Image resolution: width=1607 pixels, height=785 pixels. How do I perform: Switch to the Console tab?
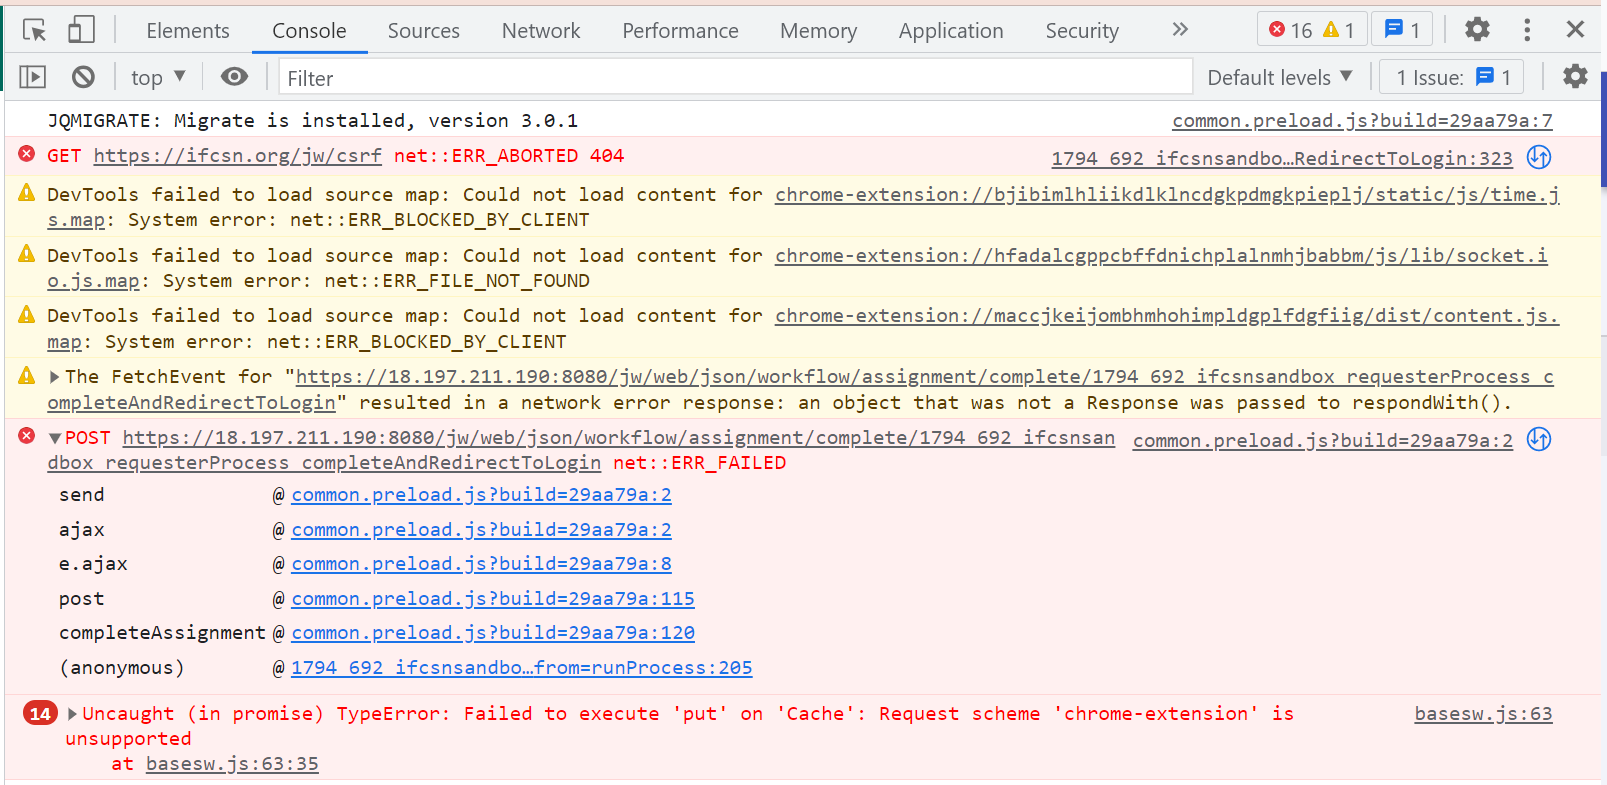pyautogui.click(x=309, y=31)
